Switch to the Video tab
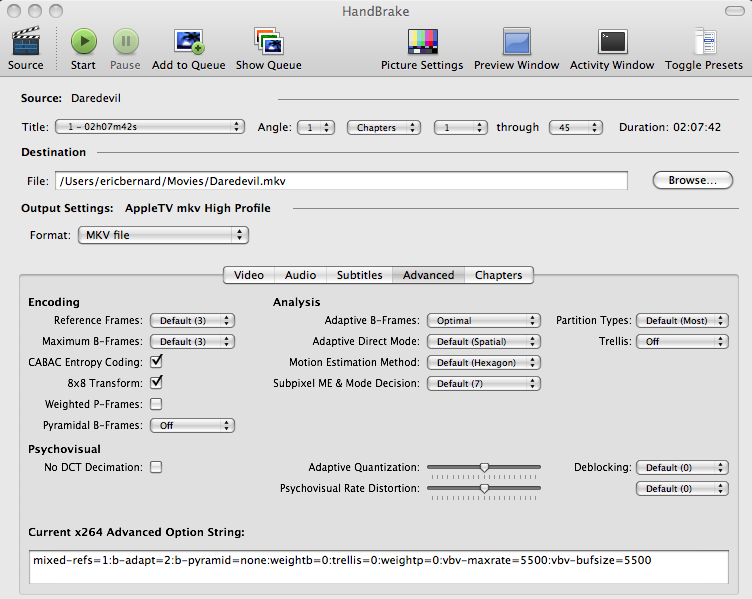 tap(249, 275)
